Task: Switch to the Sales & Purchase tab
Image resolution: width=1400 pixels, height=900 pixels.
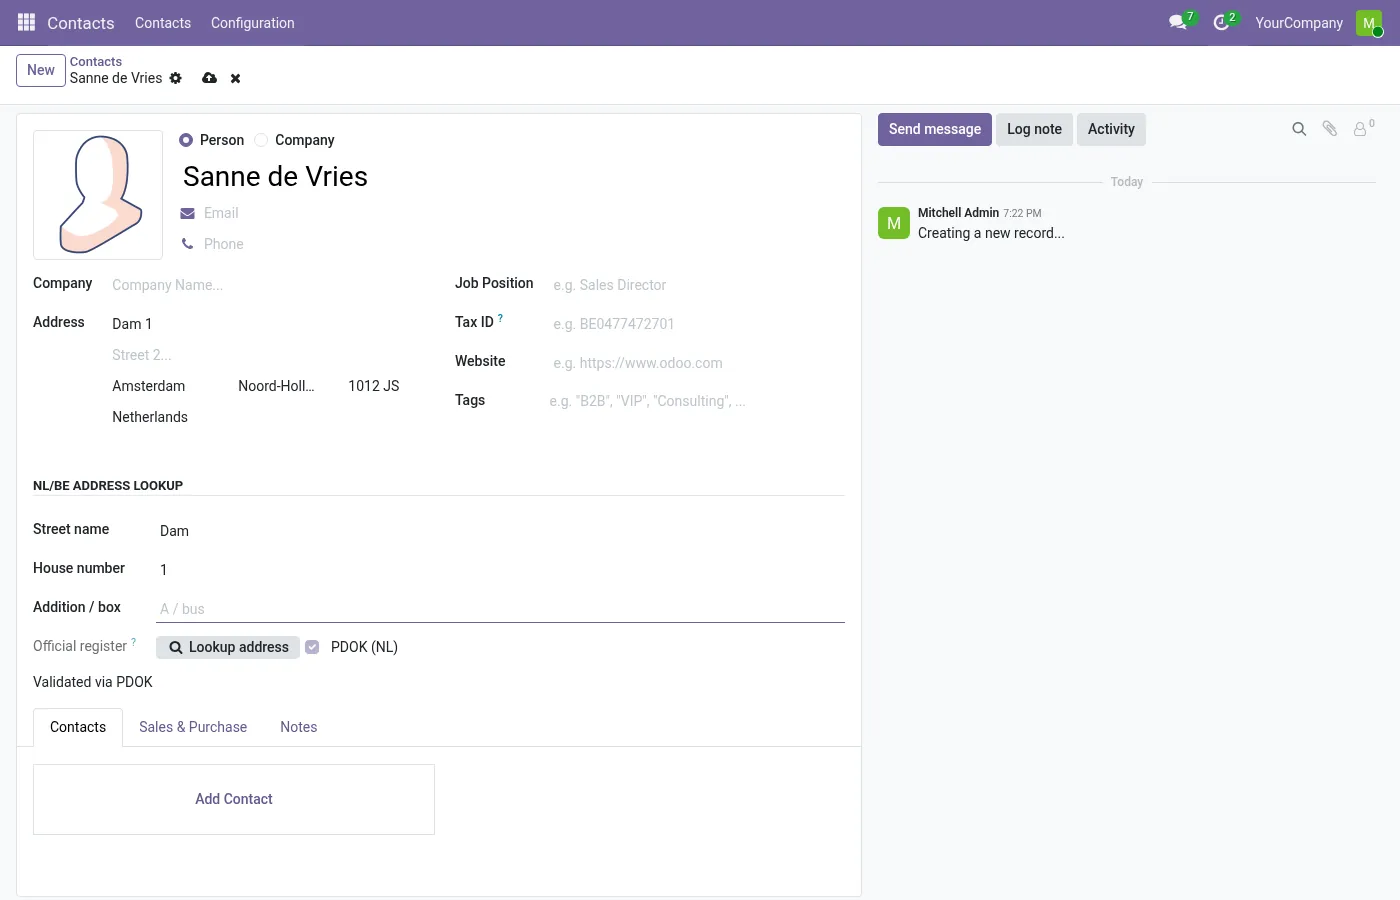Action: (193, 727)
